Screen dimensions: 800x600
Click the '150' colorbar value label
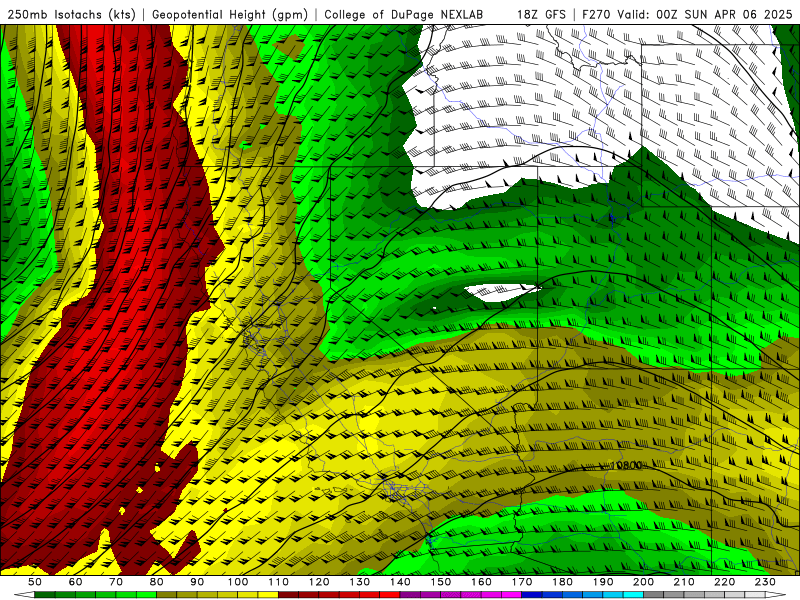[440, 582]
